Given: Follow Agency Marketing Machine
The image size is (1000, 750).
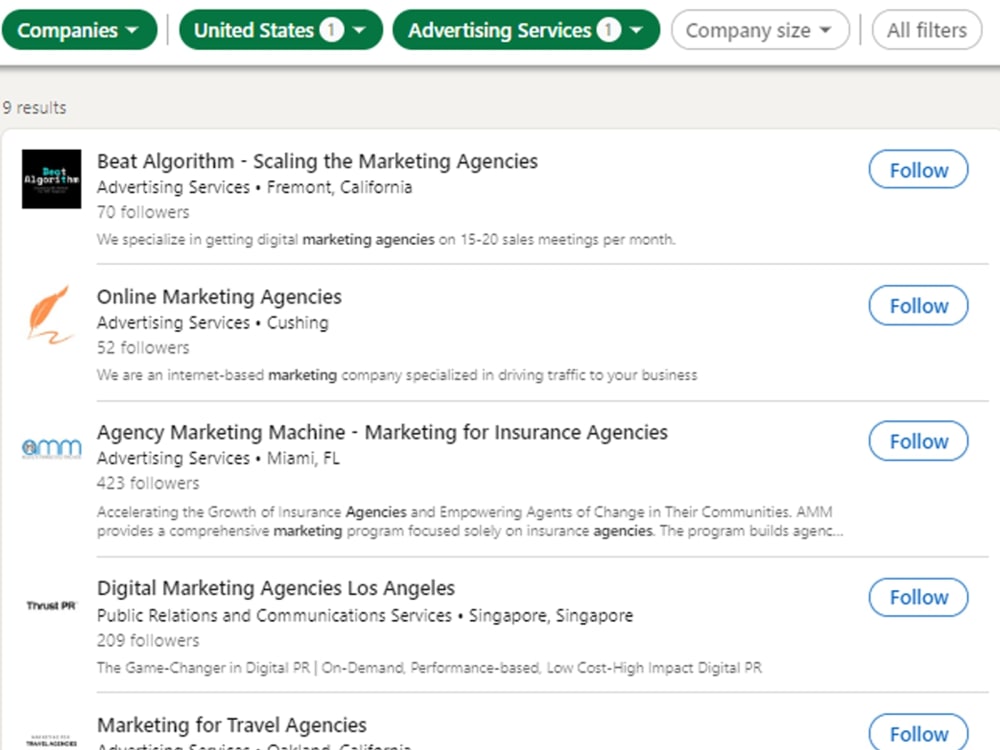Looking at the screenshot, I should tap(917, 441).
